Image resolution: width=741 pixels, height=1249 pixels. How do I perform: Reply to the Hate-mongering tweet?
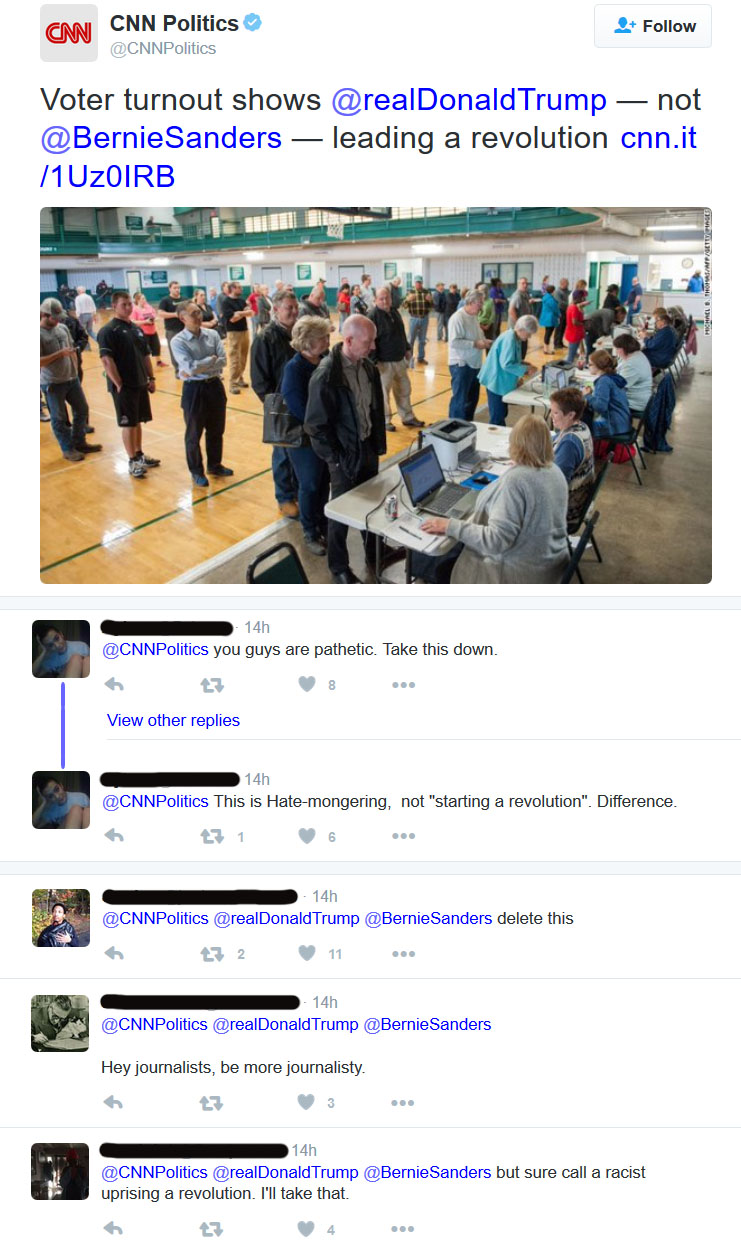(x=114, y=836)
